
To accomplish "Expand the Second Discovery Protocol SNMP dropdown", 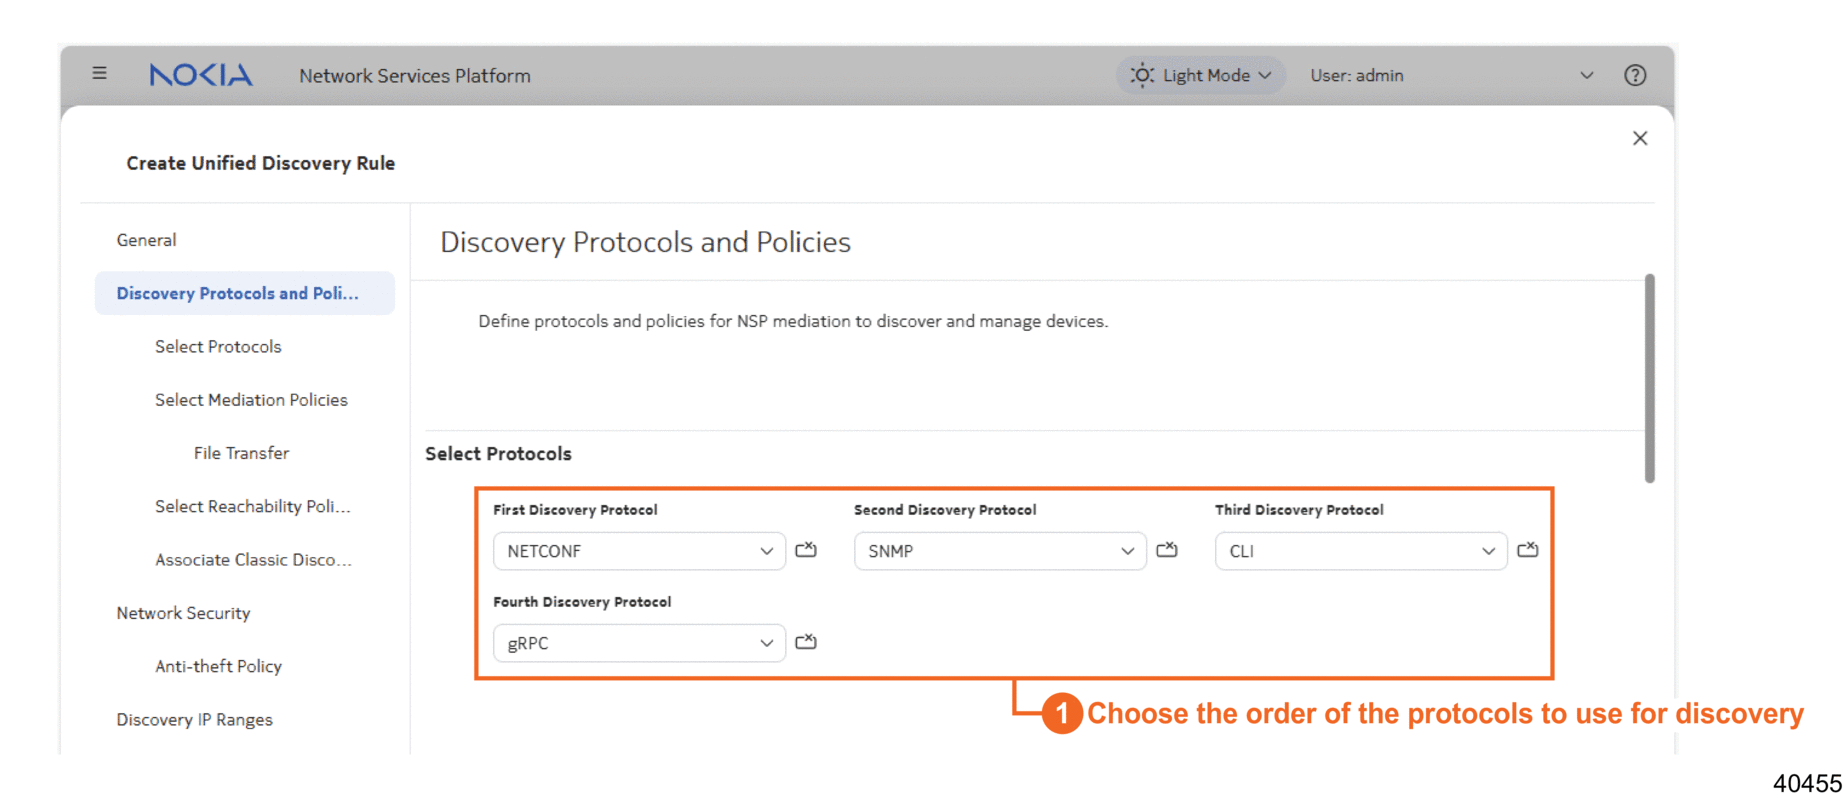I will (x=1000, y=551).
